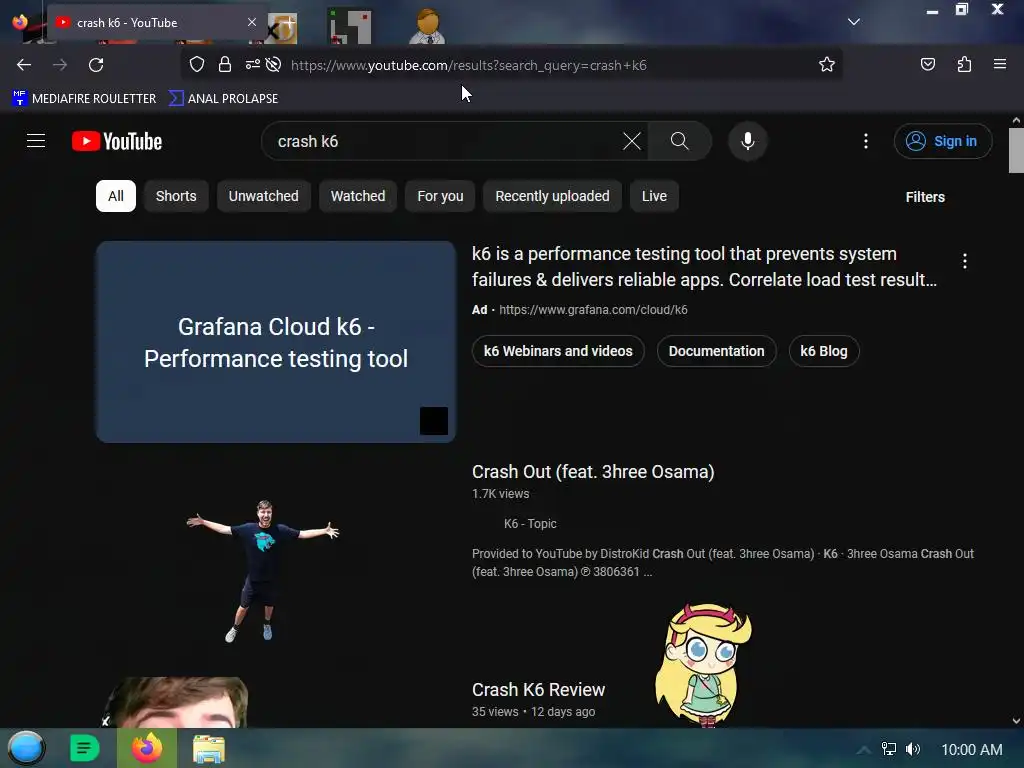Clear the search box with the X

632,141
